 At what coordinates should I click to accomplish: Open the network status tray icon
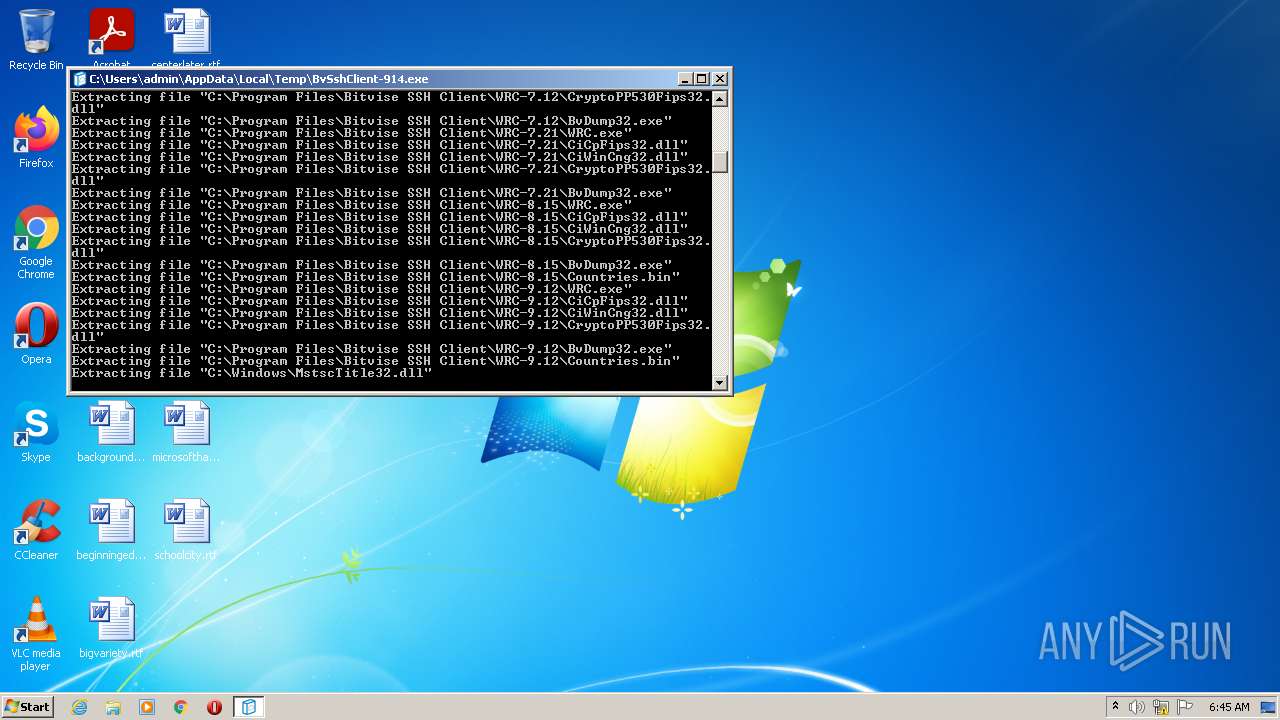1161,707
